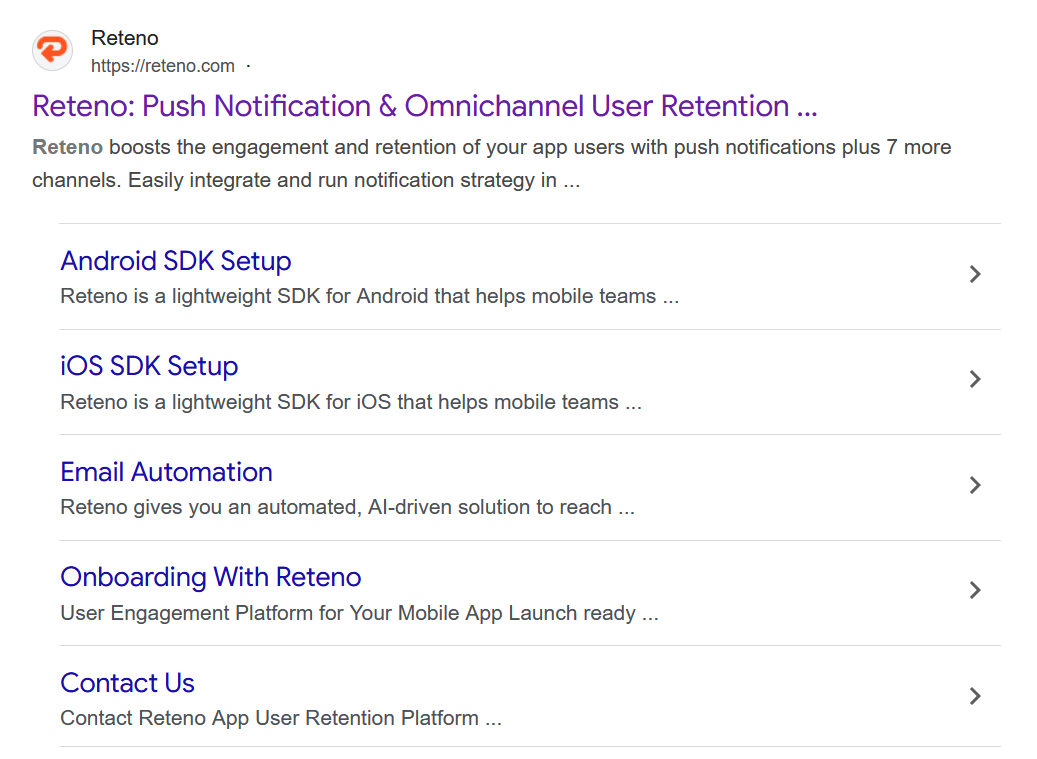The height and width of the screenshot is (759, 1037).
Task: Click the Reteno site name above the URL
Action: [124, 38]
